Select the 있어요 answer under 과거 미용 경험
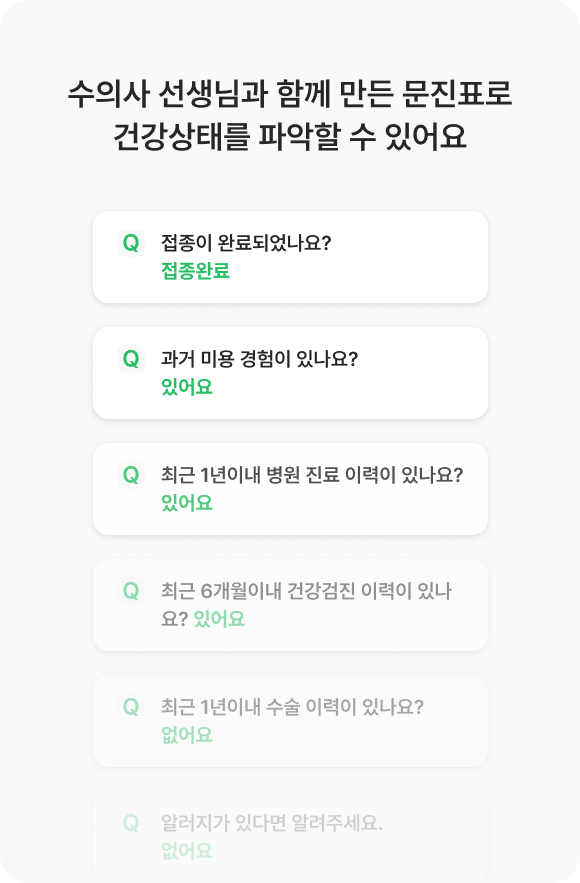This screenshot has width=580, height=883. tap(187, 387)
